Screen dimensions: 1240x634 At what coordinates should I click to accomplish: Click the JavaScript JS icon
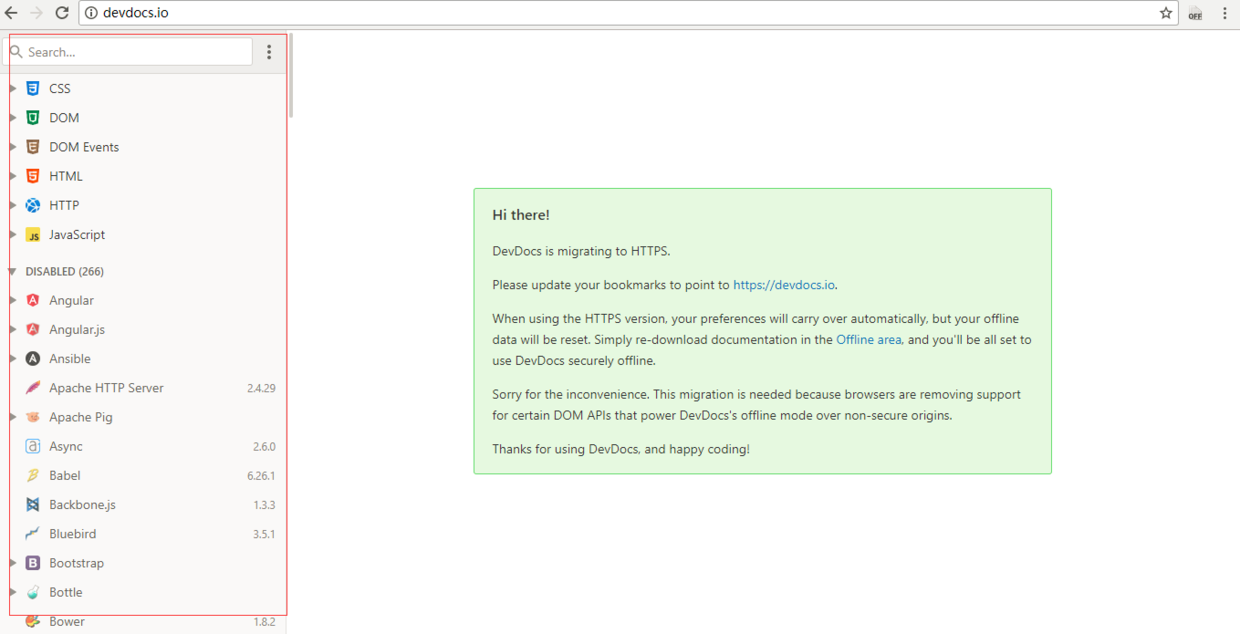click(x=33, y=235)
